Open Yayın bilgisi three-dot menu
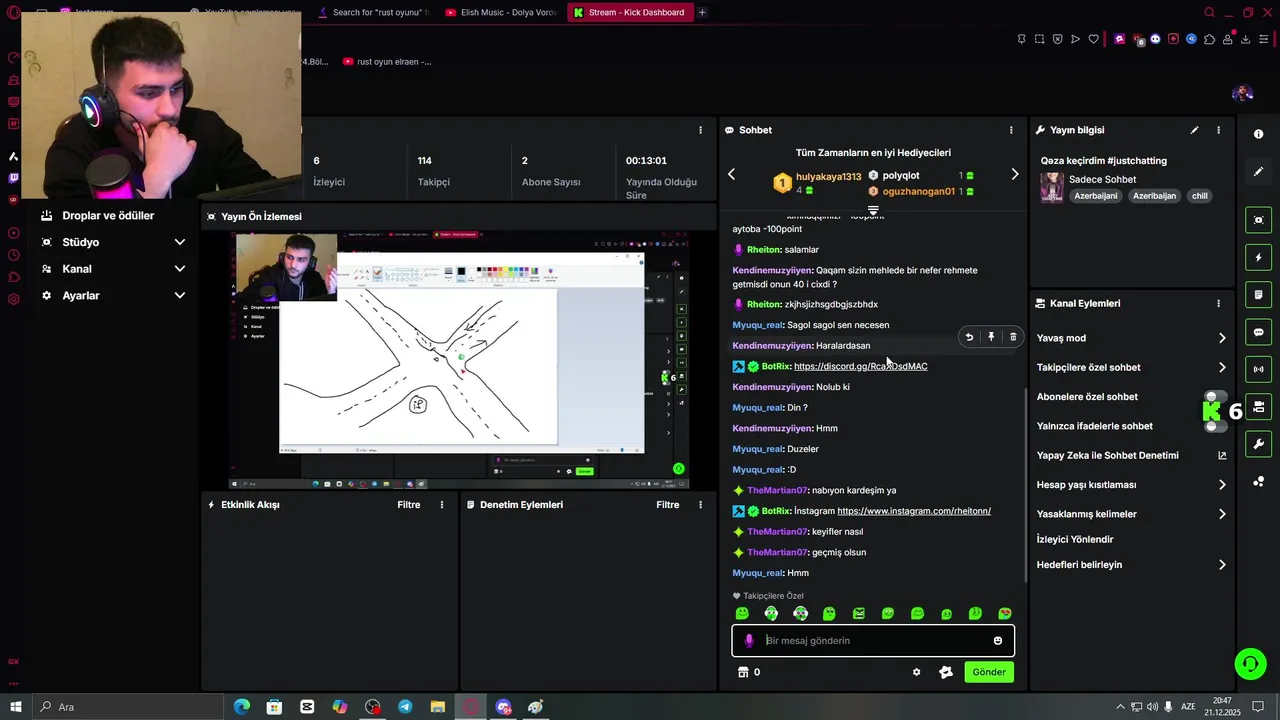1280x720 pixels. pyautogui.click(x=1218, y=130)
